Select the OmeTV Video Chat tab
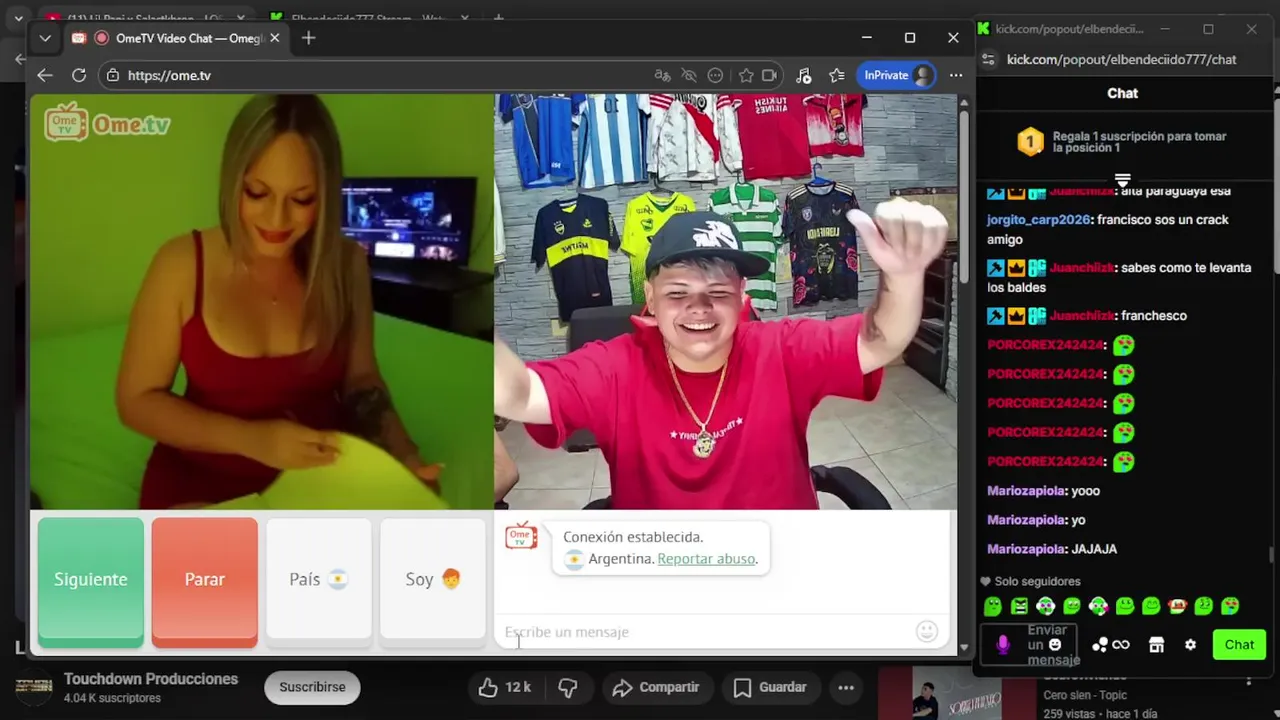This screenshot has height=720, width=1280. 177,38
